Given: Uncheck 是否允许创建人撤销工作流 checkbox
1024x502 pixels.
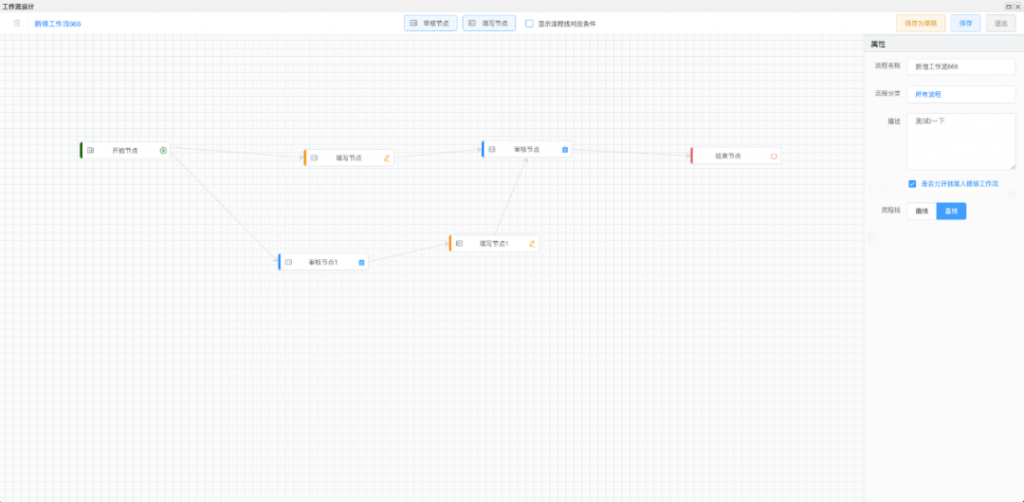Looking at the screenshot, I should (x=912, y=184).
